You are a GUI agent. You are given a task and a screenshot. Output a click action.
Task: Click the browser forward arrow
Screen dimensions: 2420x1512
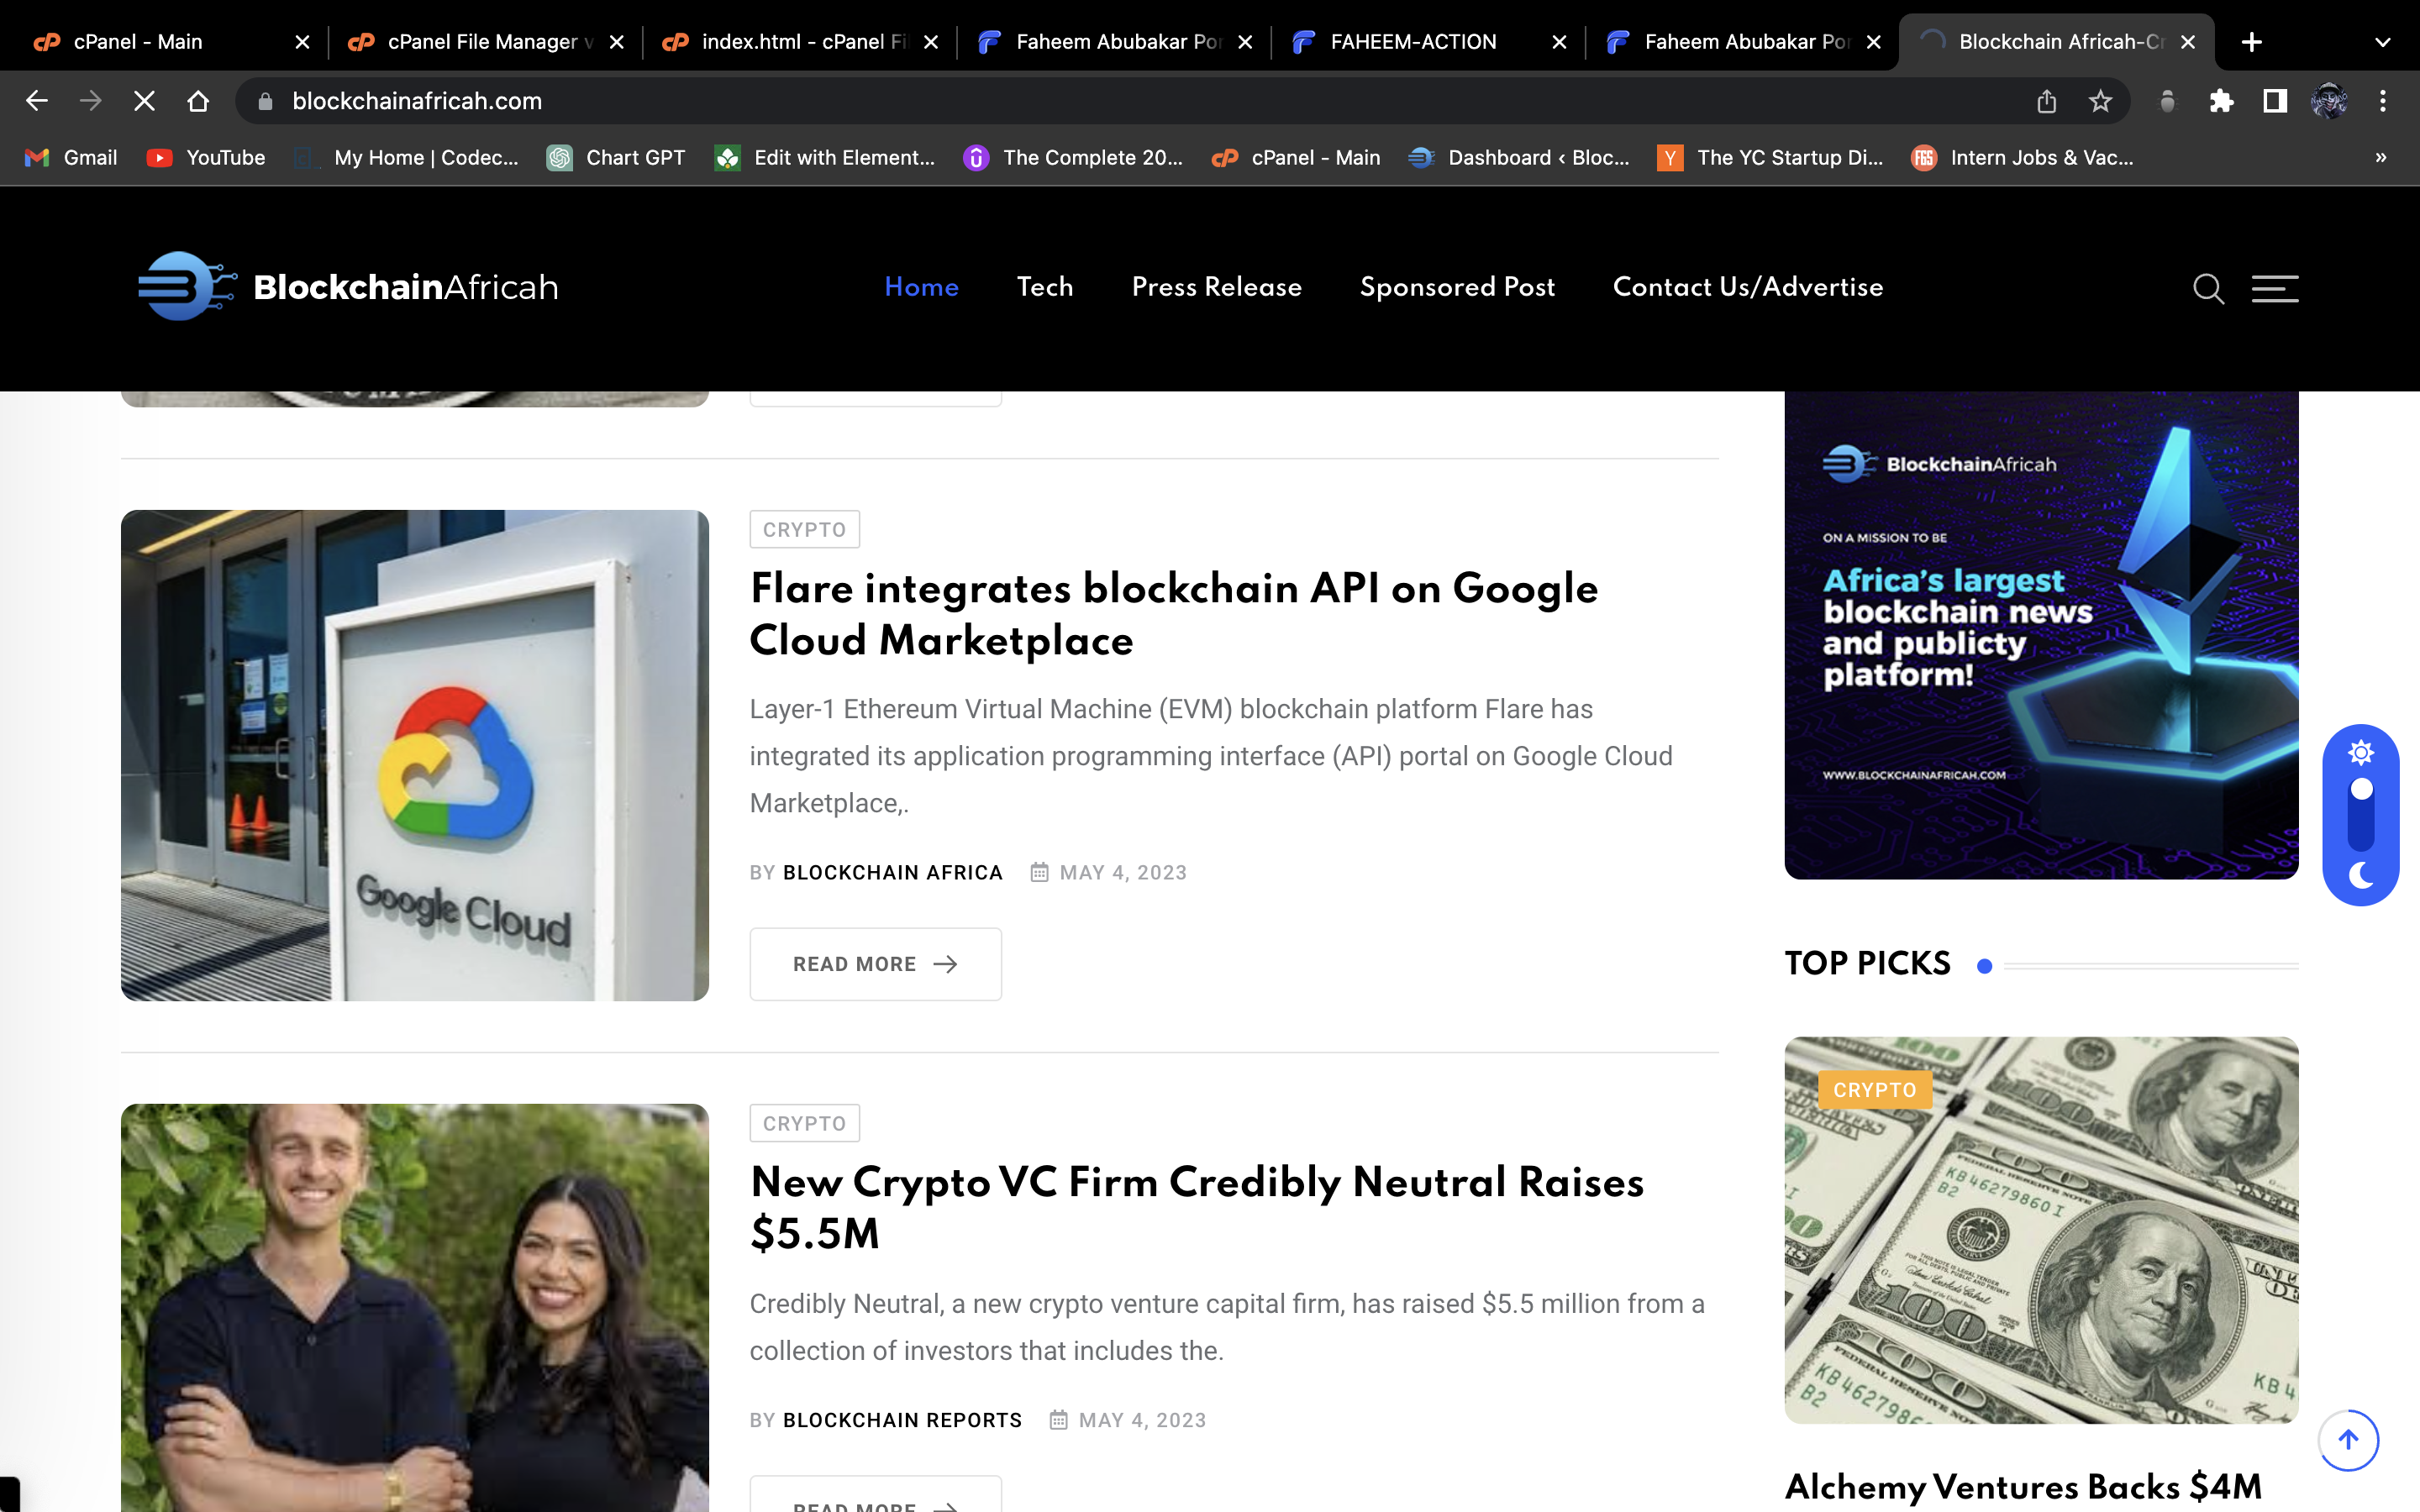click(91, 101)
